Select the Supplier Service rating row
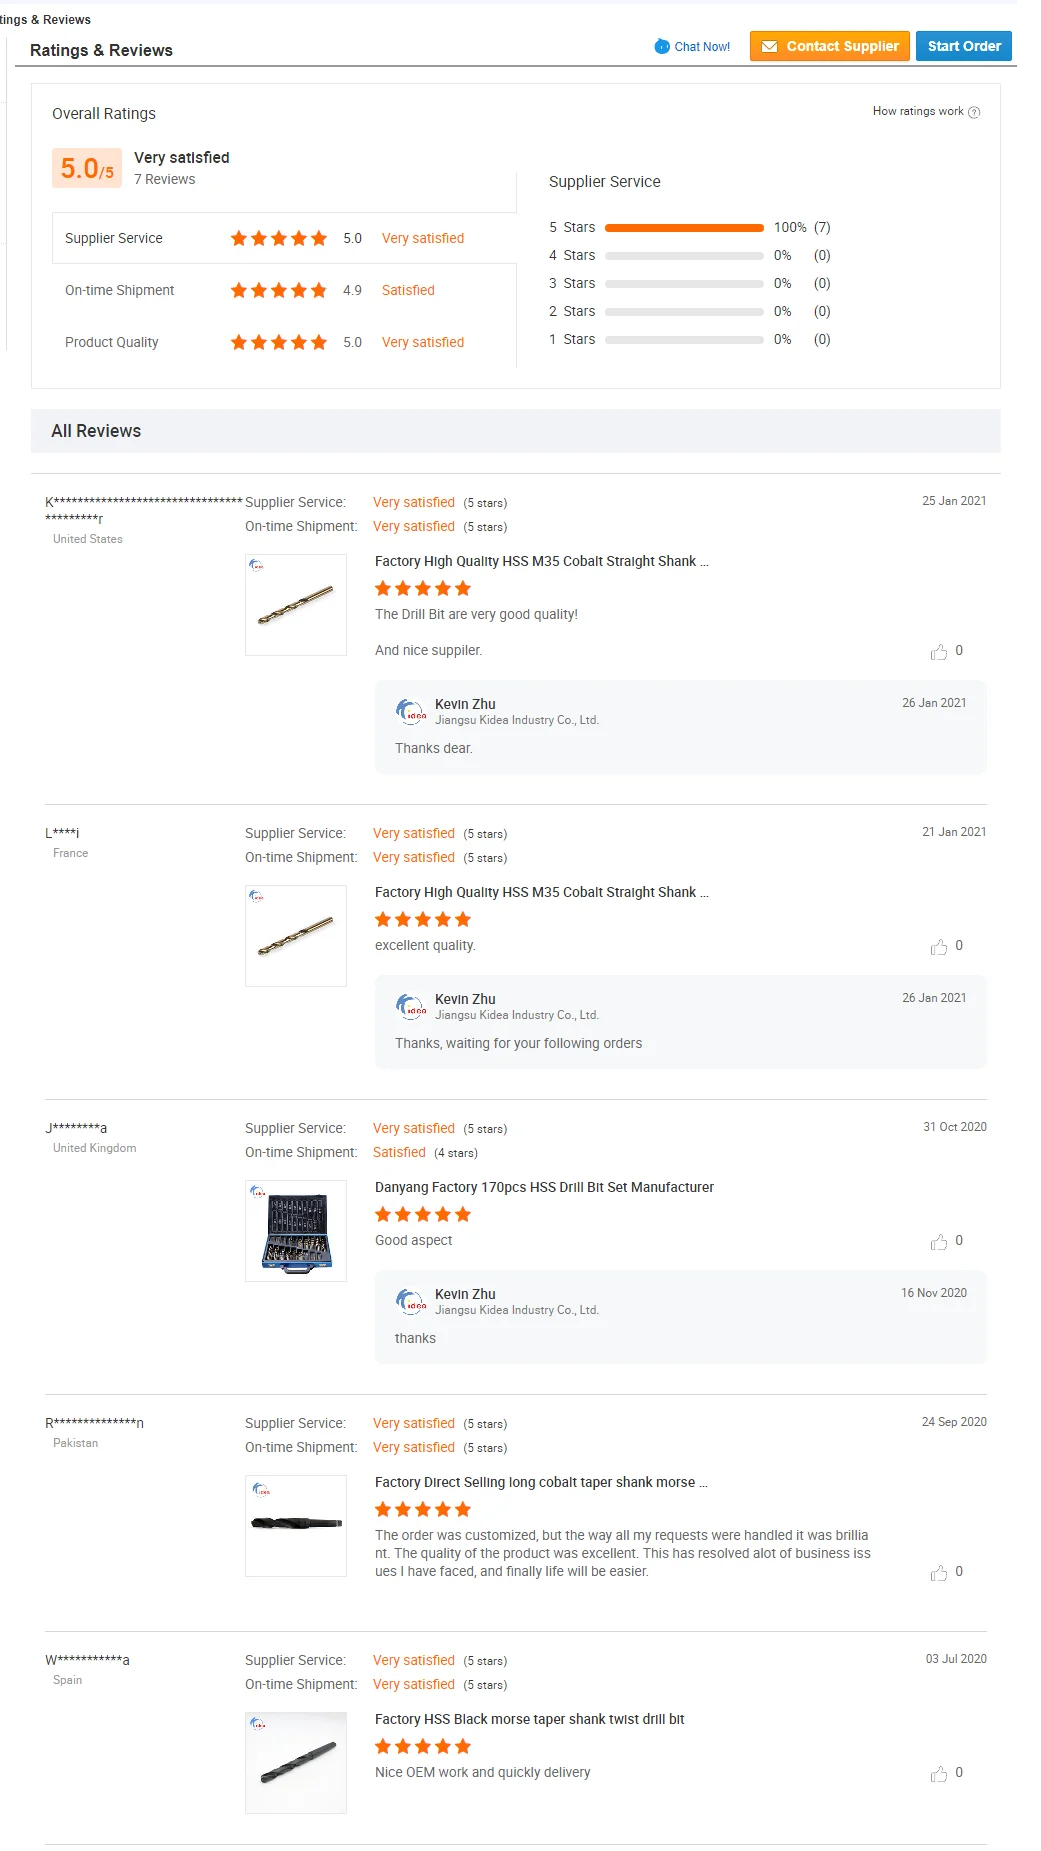 click(284, 238)
